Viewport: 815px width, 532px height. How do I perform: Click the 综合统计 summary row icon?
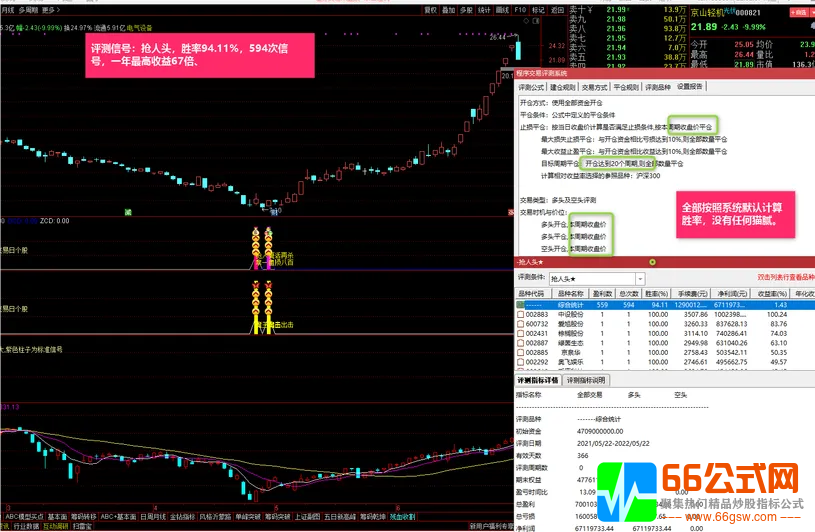tap(520, 303)
